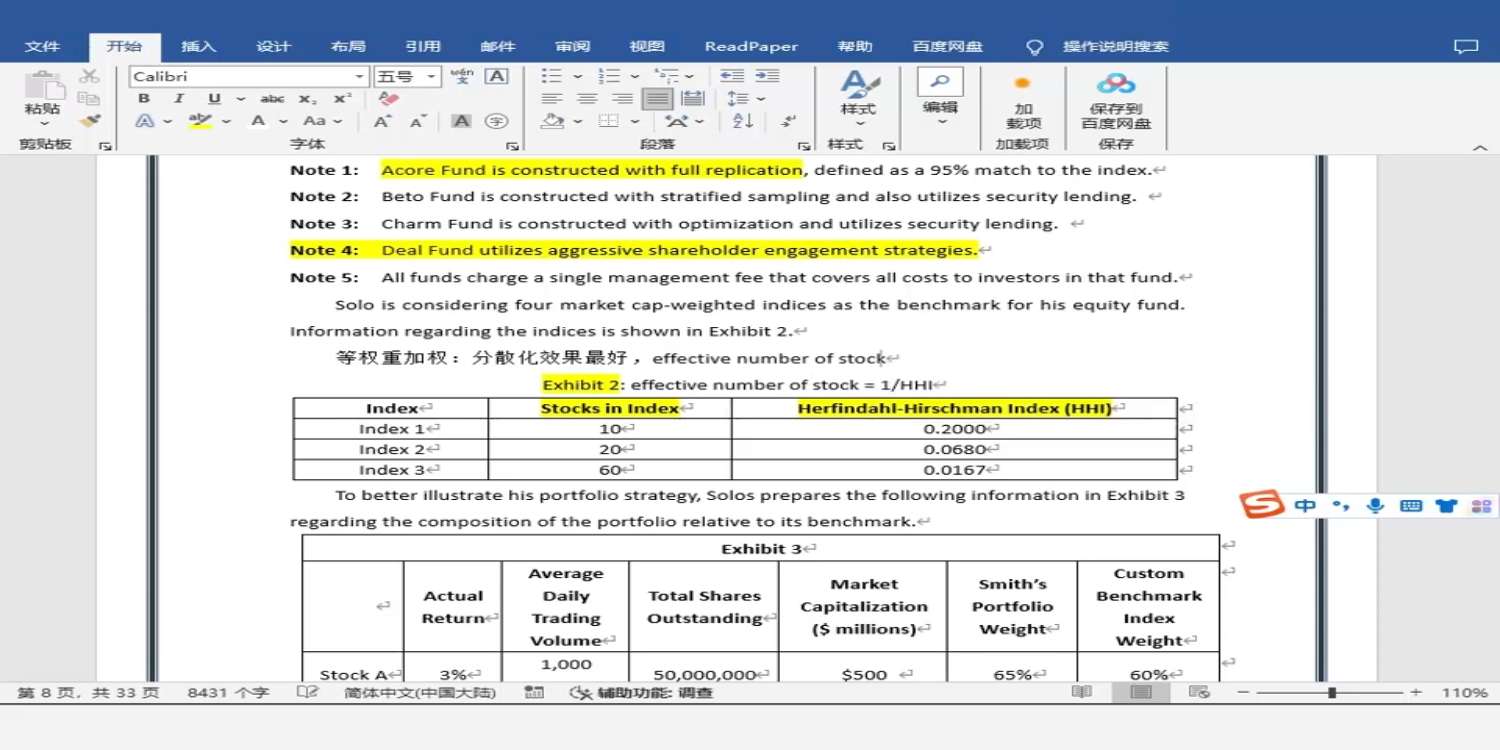Expand underline style dropdown arrow
Image resolution: width=1500 pixels, height=750 pixels.
[241, 99]
